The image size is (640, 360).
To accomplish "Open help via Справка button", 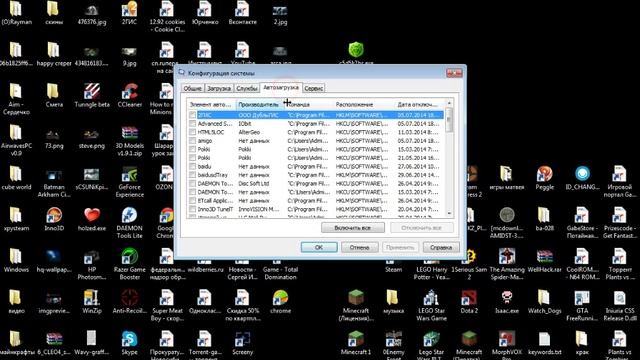I will click(441, 247).
